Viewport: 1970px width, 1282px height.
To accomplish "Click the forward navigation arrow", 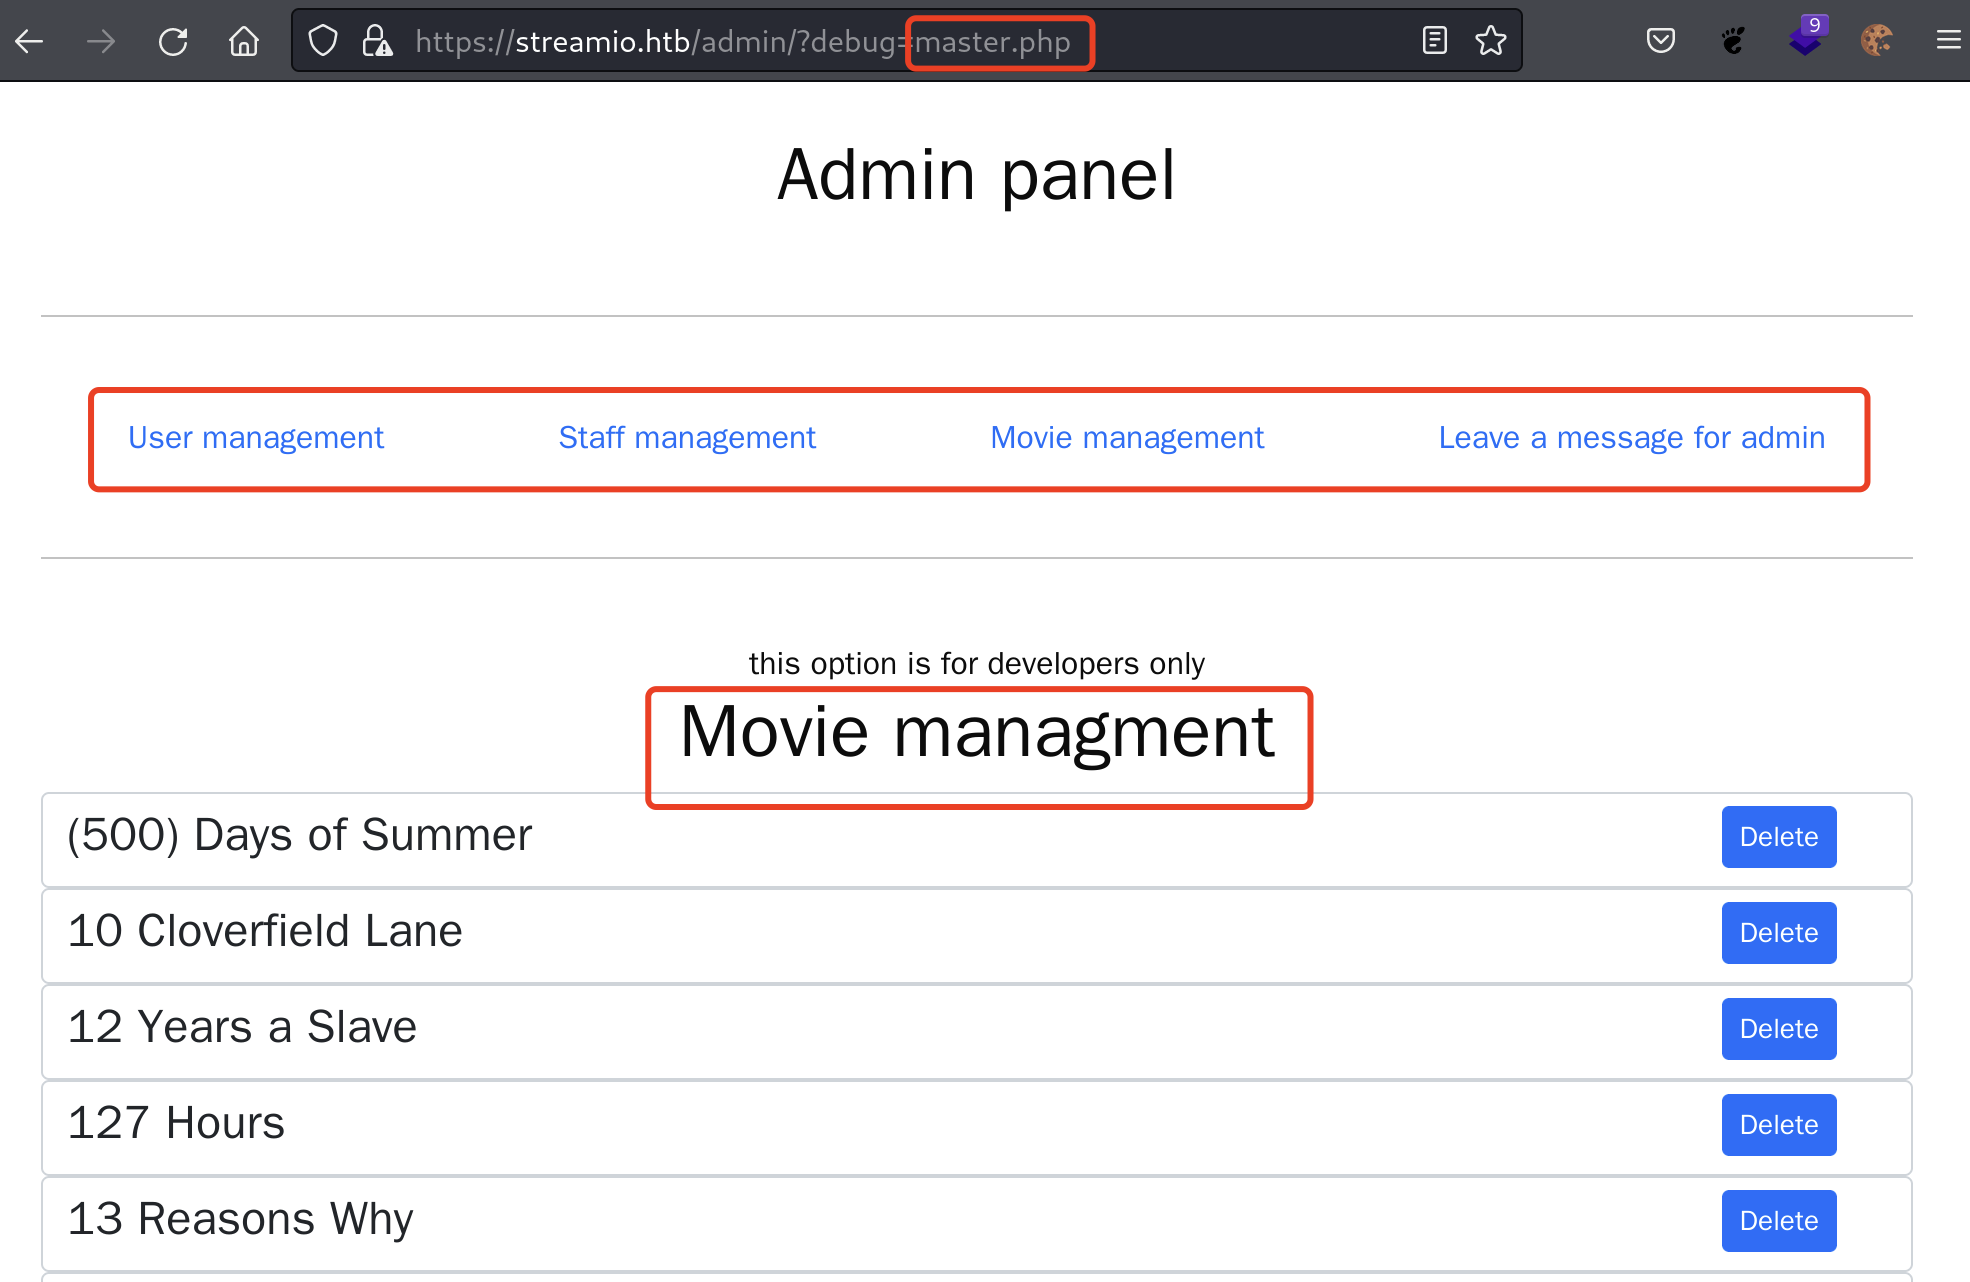I will (101, 41).
